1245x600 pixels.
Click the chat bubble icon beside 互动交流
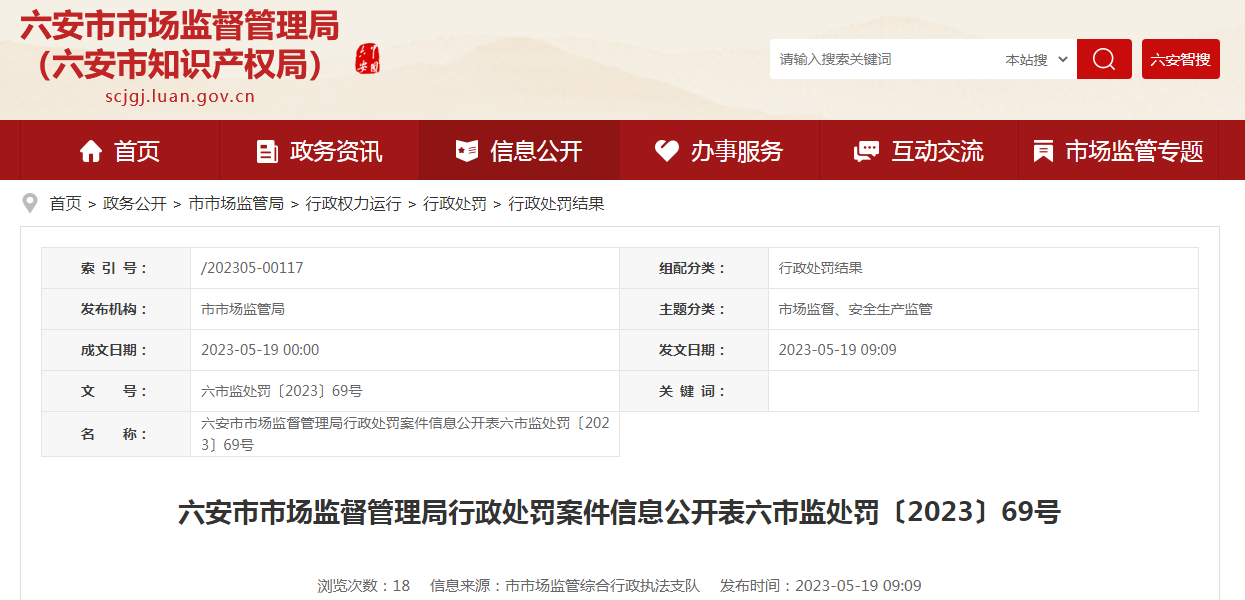(866, 151)
